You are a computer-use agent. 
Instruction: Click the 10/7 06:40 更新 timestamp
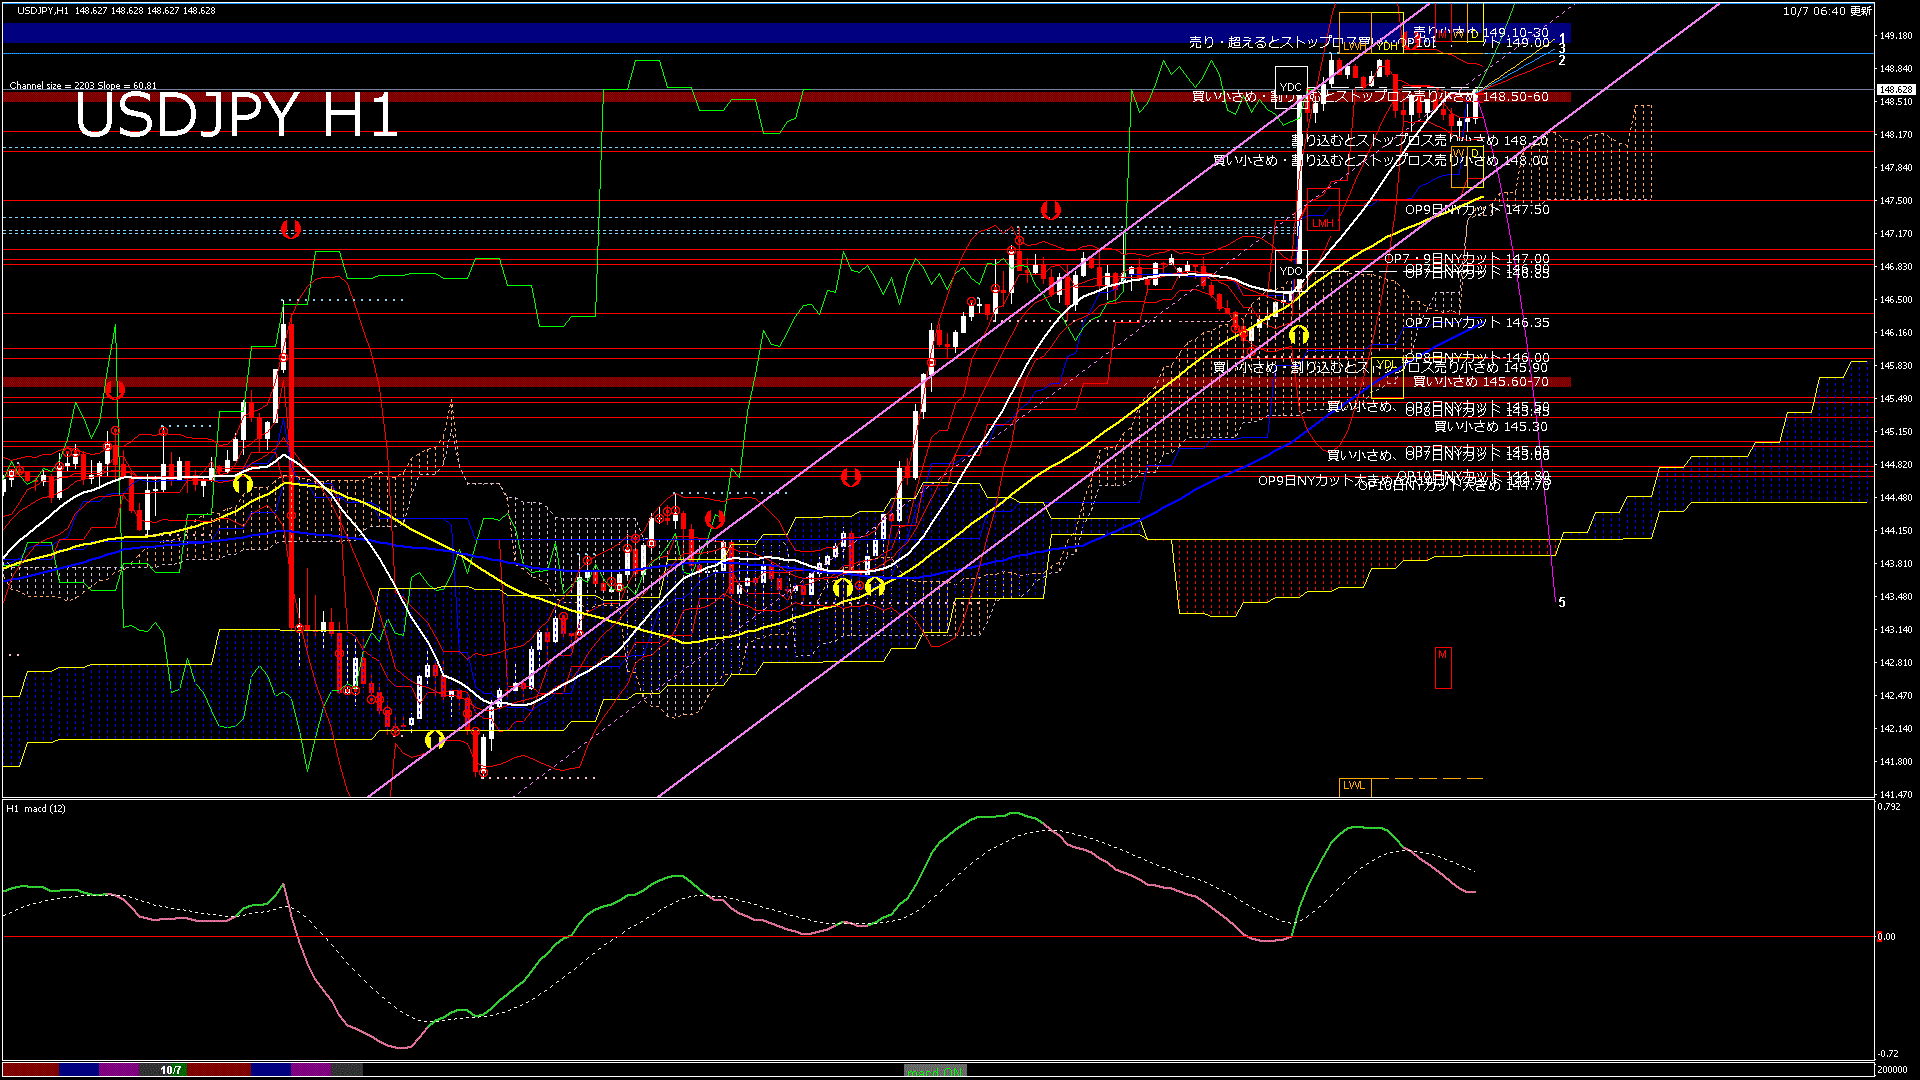pos(1826,11)
